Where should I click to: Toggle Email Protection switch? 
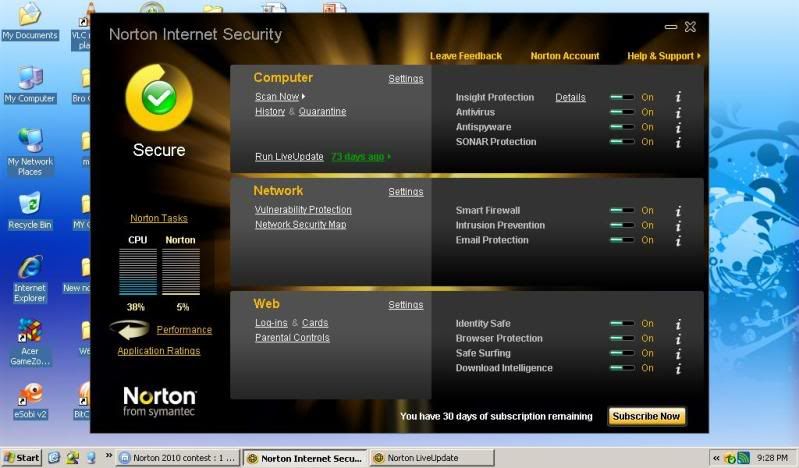(x=622, y=240)
